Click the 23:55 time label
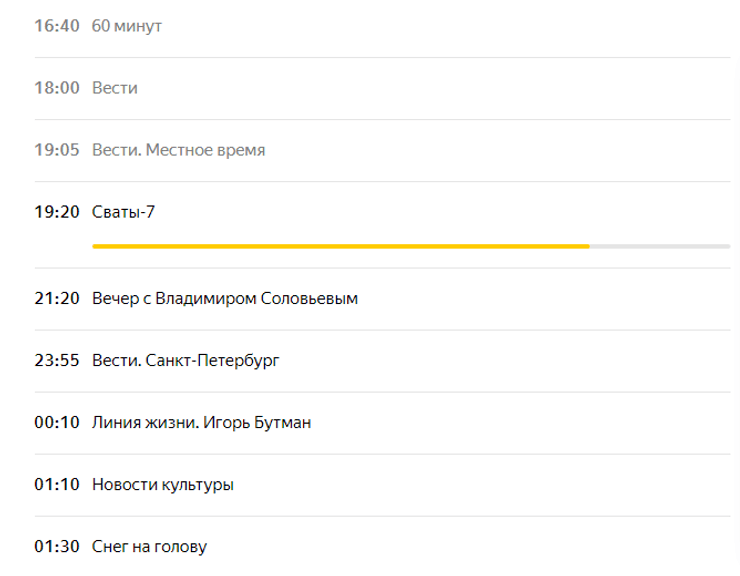Screen dimensions: 740x576 (56, 360)
